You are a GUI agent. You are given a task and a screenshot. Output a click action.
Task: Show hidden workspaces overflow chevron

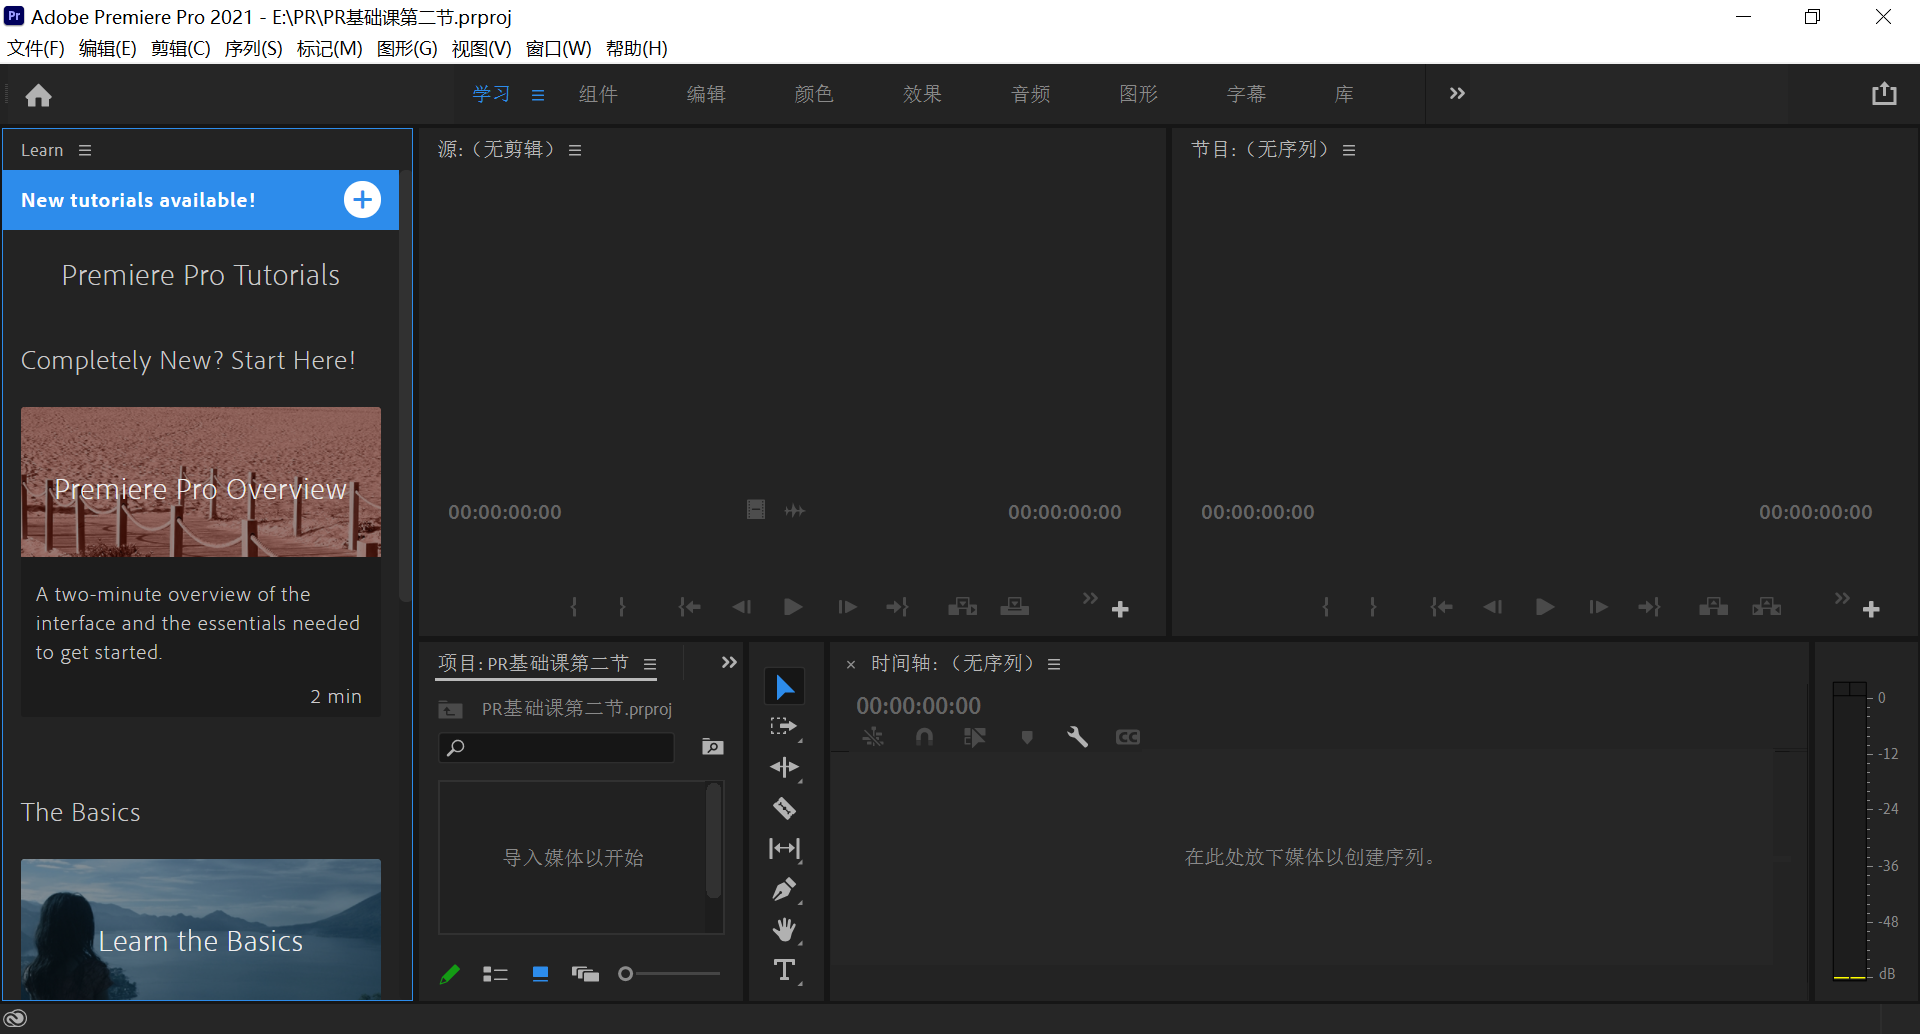pos(1457,93)
